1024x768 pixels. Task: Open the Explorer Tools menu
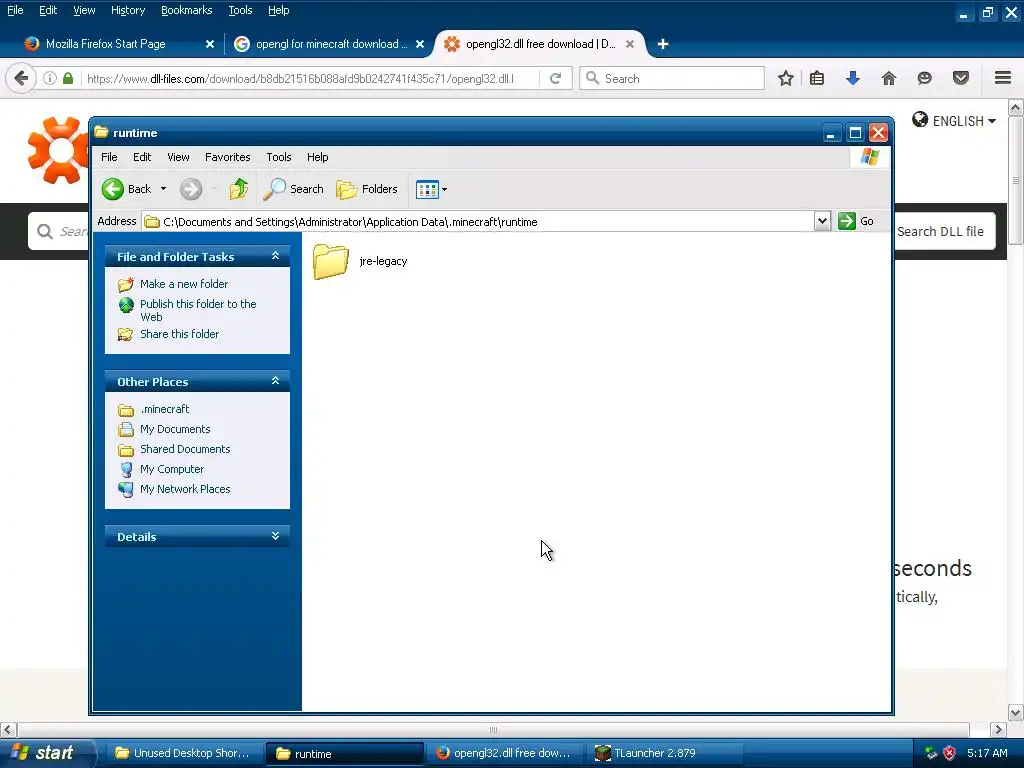278,157
